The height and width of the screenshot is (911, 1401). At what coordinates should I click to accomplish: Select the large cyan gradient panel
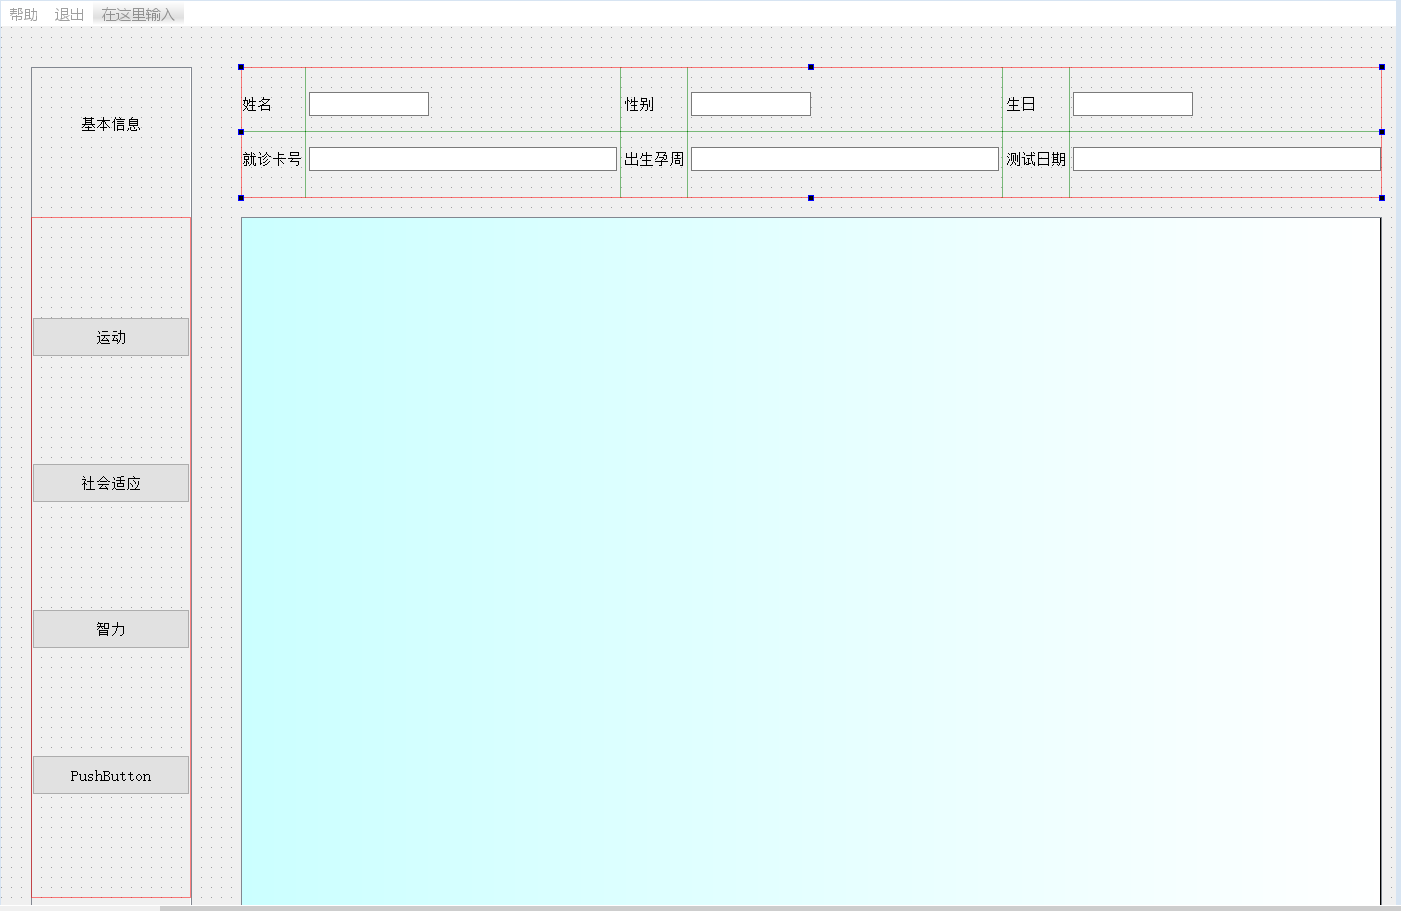click(811, 561)
